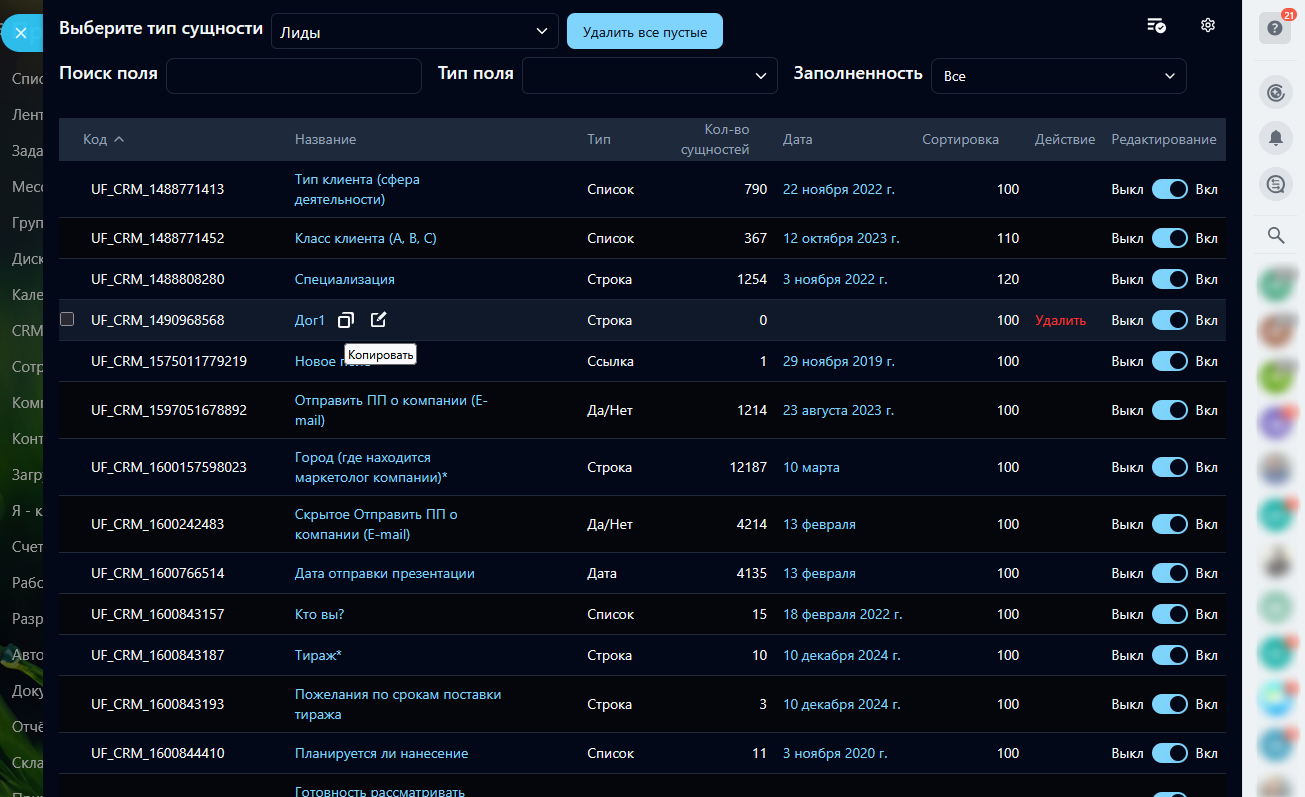Open the Заполненность dropdown showing Все
Screen dimensions: 1305x797
[x=1058, y=76]
